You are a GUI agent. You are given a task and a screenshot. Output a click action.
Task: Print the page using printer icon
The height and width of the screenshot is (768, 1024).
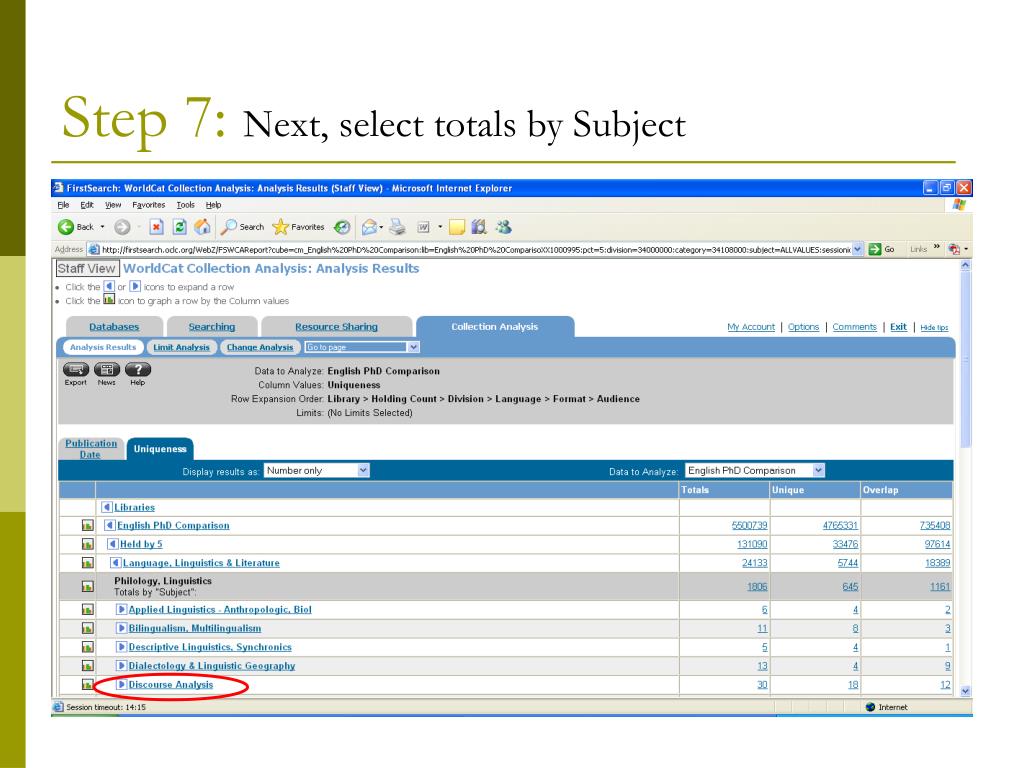(x=397, y=227)
